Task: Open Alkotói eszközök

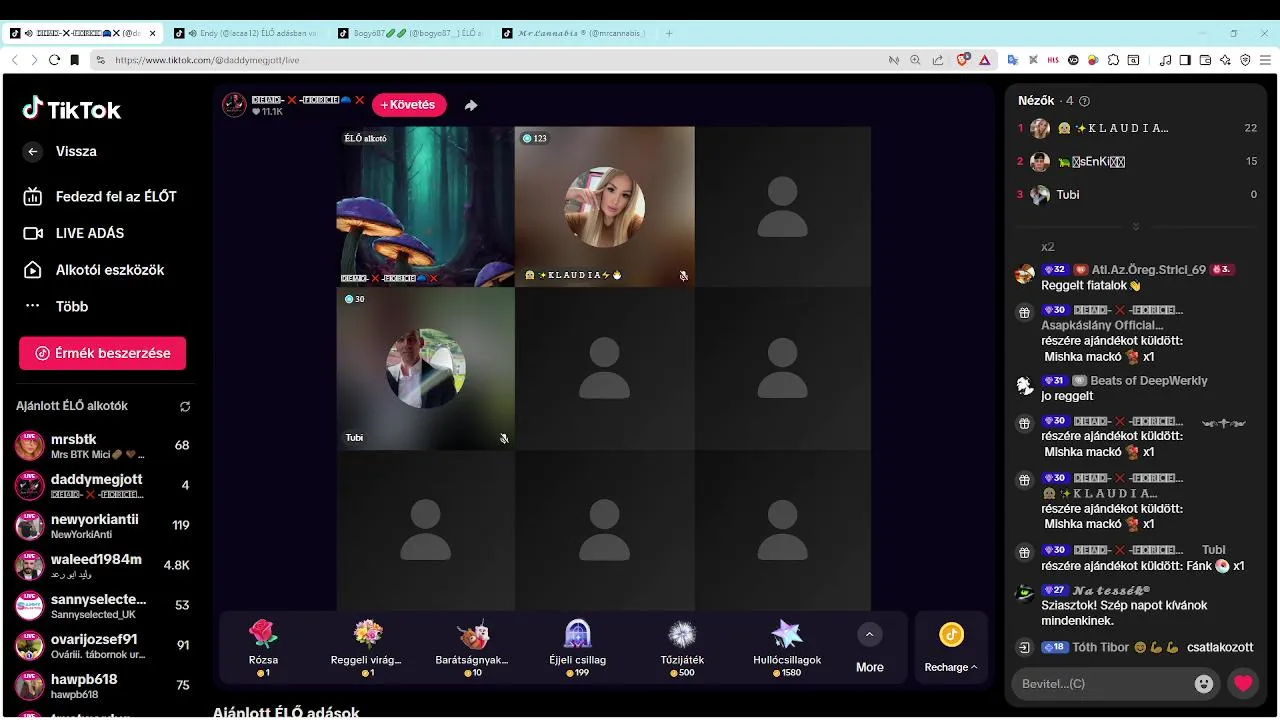Action: pos(94,270)
